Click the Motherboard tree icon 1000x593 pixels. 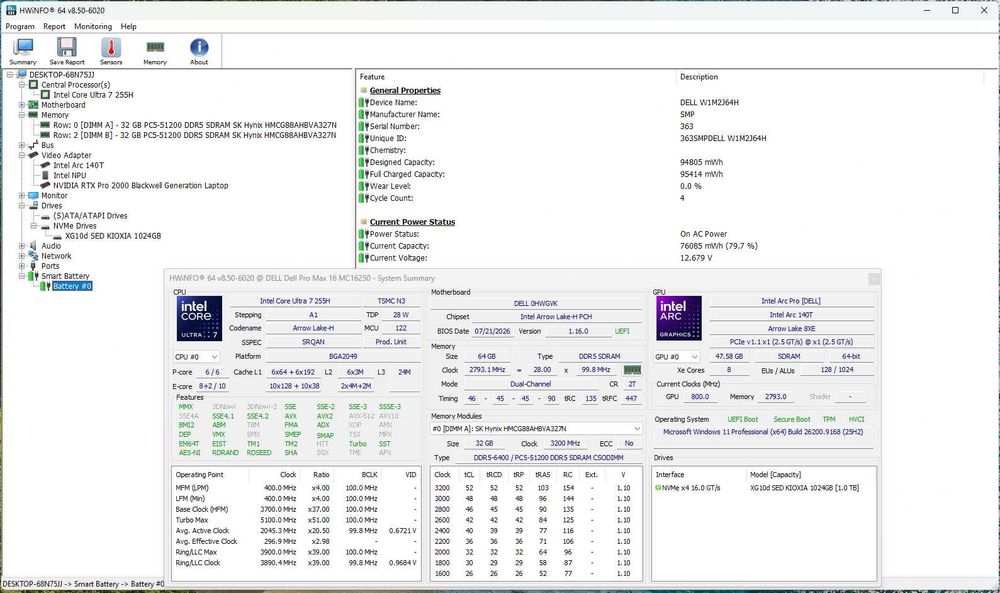(33, 105)
